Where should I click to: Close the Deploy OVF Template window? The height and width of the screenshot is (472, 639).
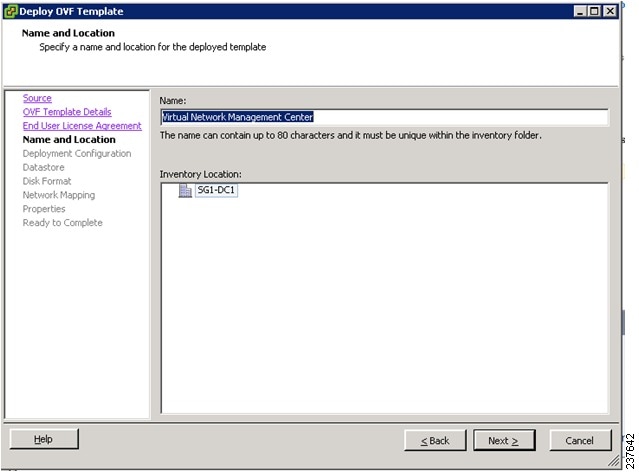coord(610,11)
